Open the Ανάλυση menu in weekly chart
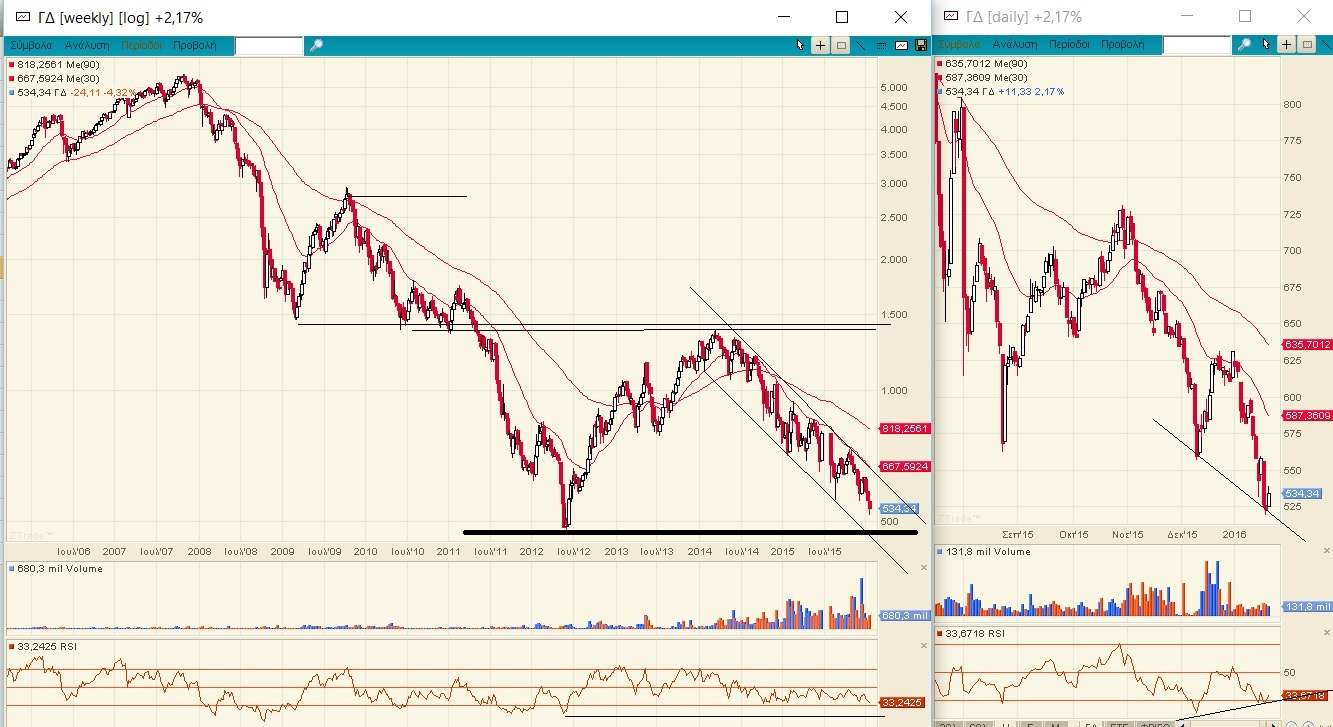Image resolution: width=1333 pixels, height=727 pixels. tap(87, 45)
